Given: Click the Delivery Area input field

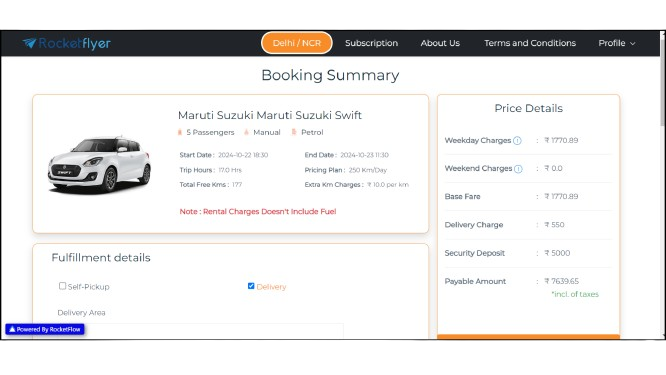Looking at the screenshot, I should pyautogui.click(x=200, y=331).
